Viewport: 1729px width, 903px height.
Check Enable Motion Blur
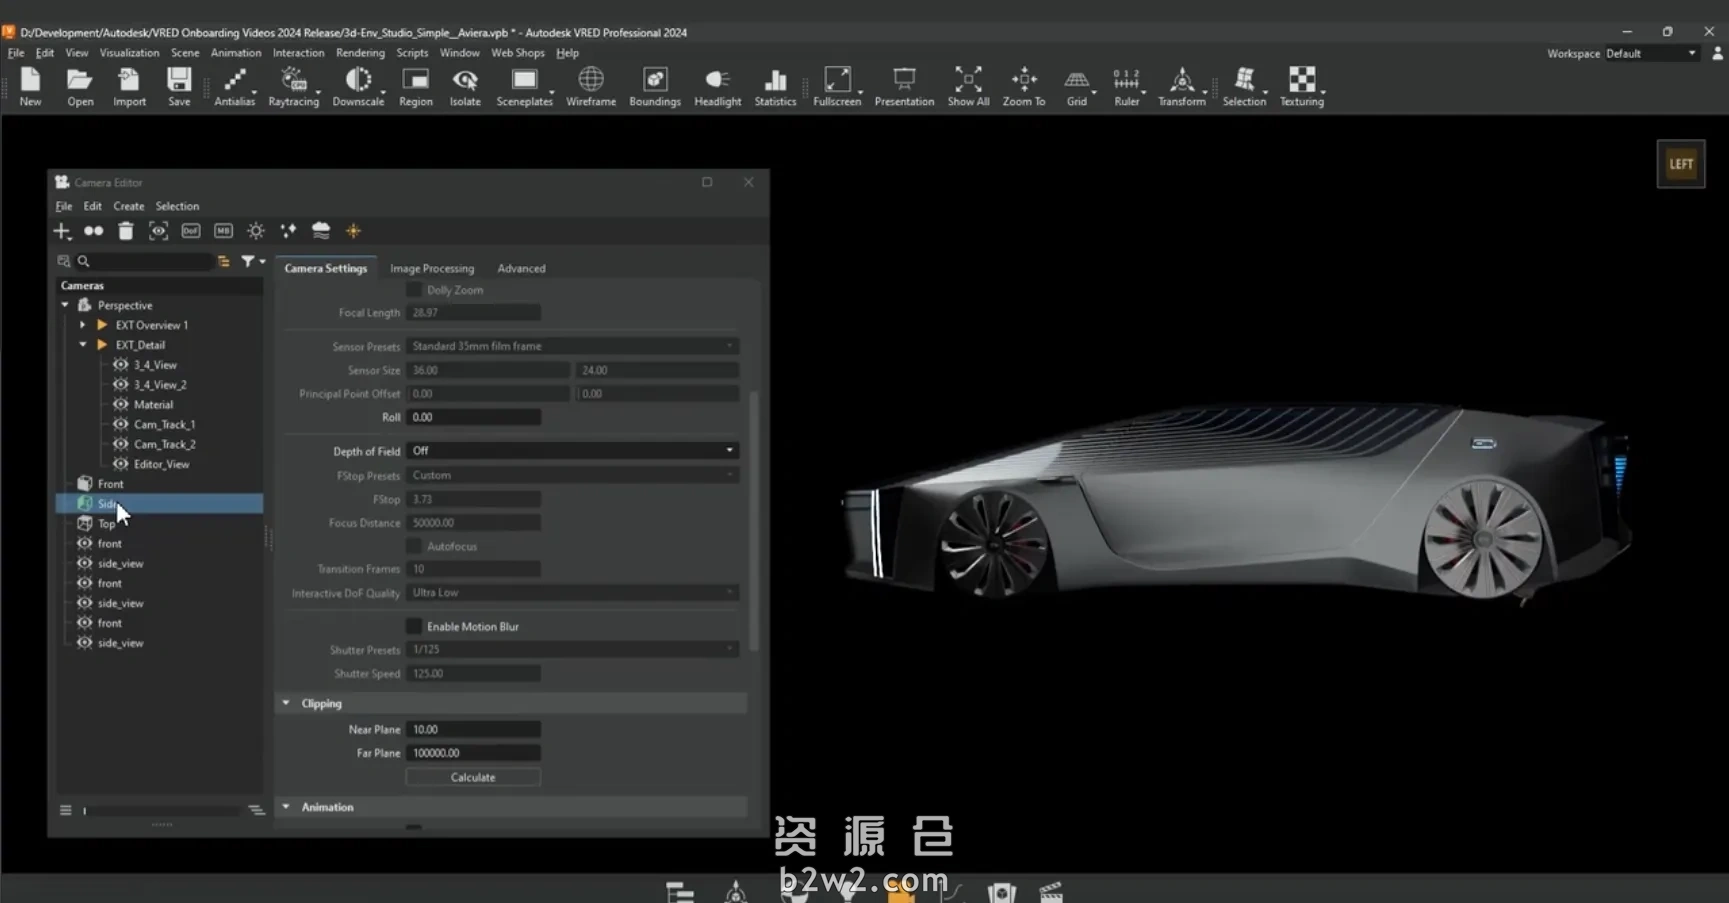(413, 625)
